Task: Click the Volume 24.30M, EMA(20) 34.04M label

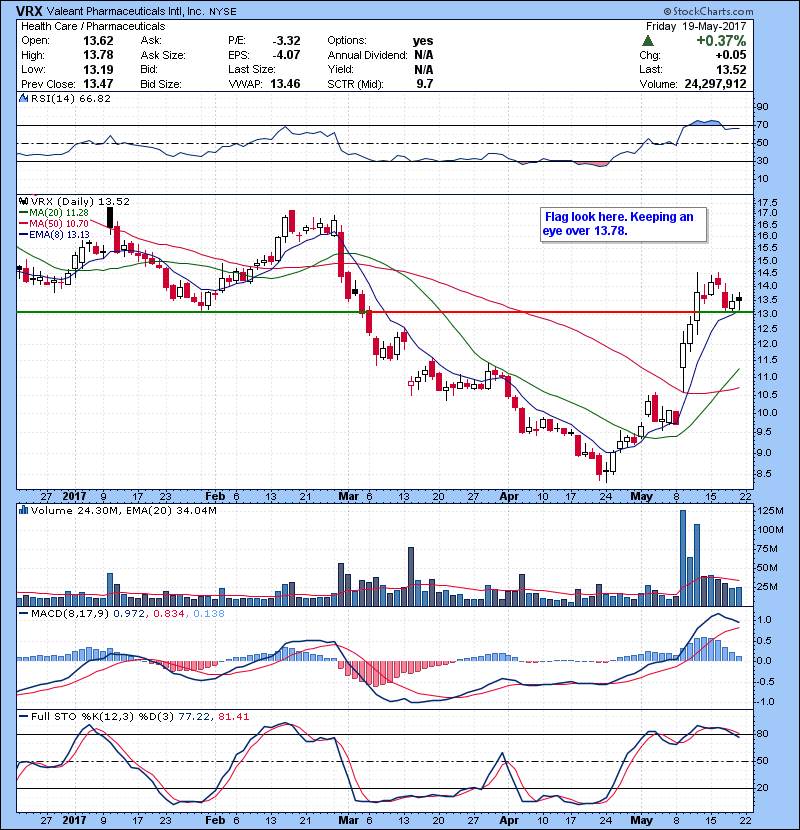Action: click(124, 510)
